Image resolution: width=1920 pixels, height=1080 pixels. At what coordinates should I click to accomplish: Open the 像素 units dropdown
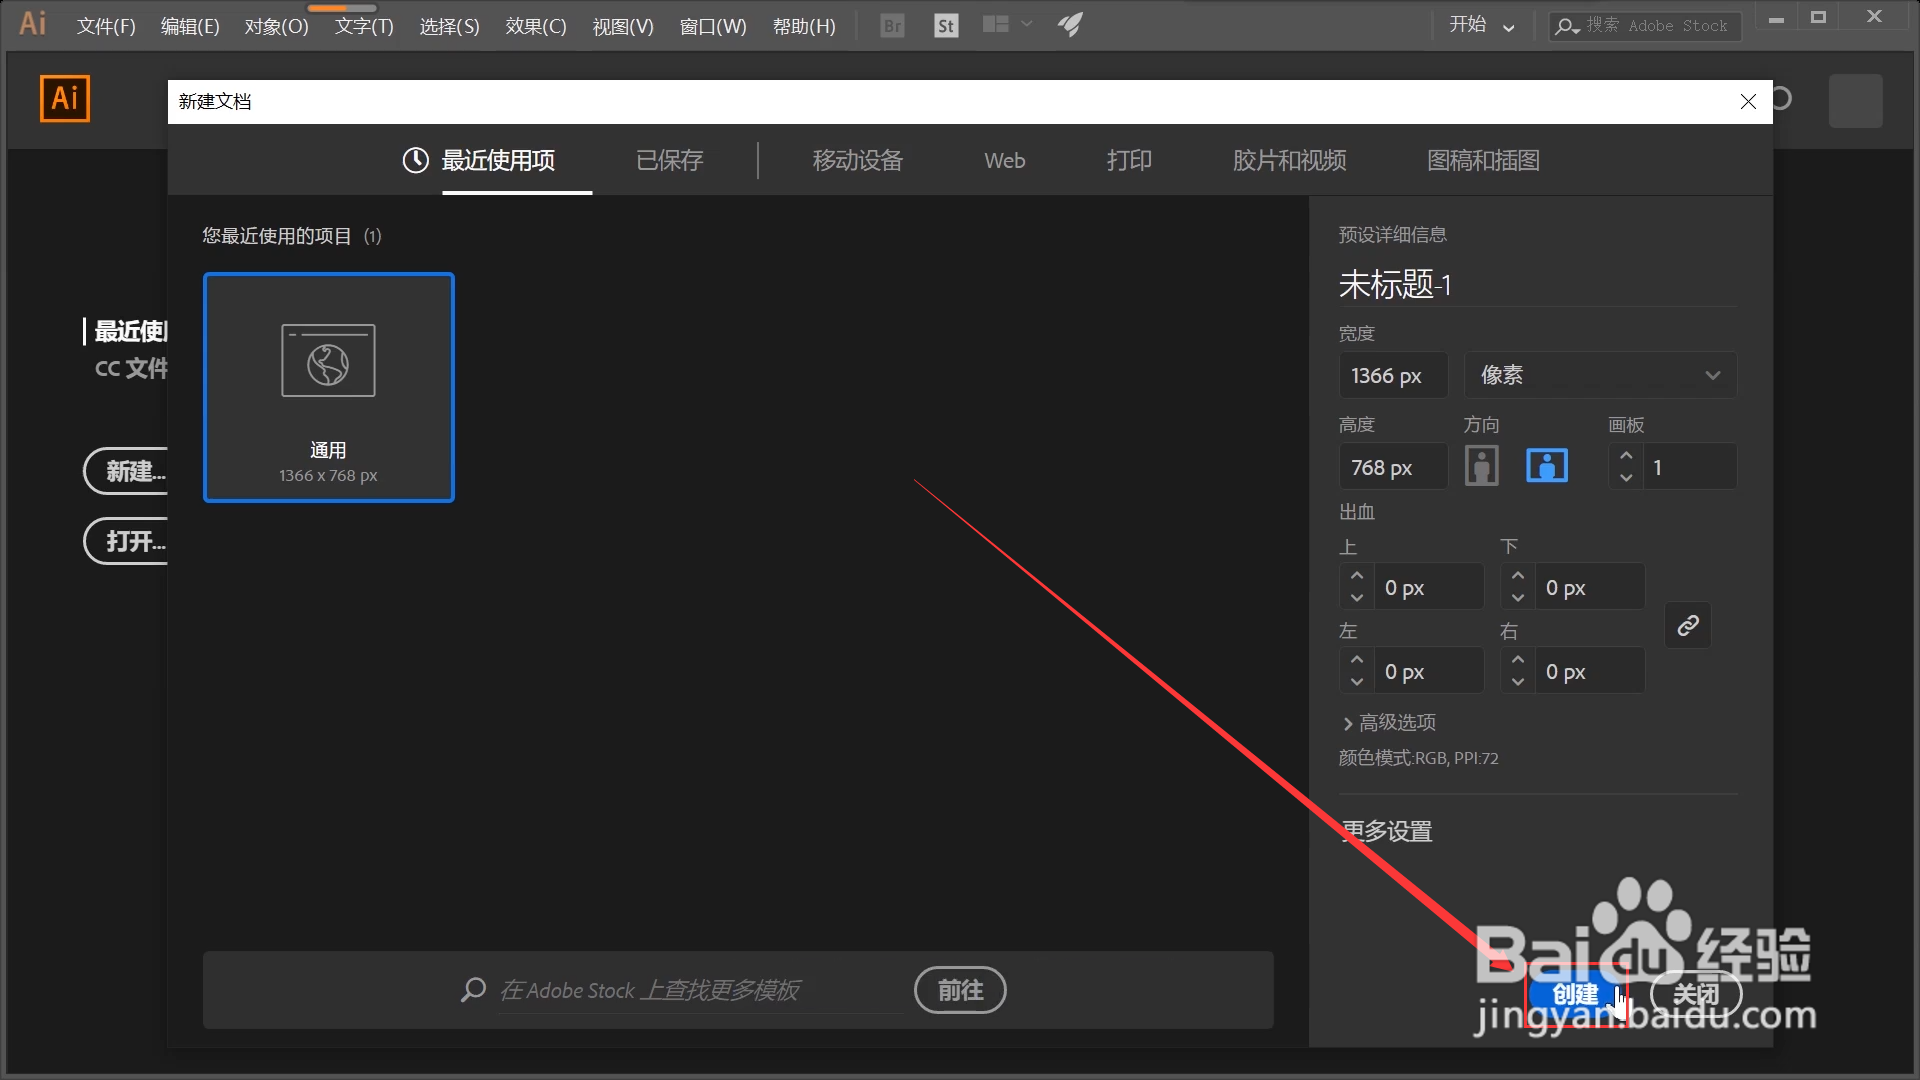pos(1600,376)
